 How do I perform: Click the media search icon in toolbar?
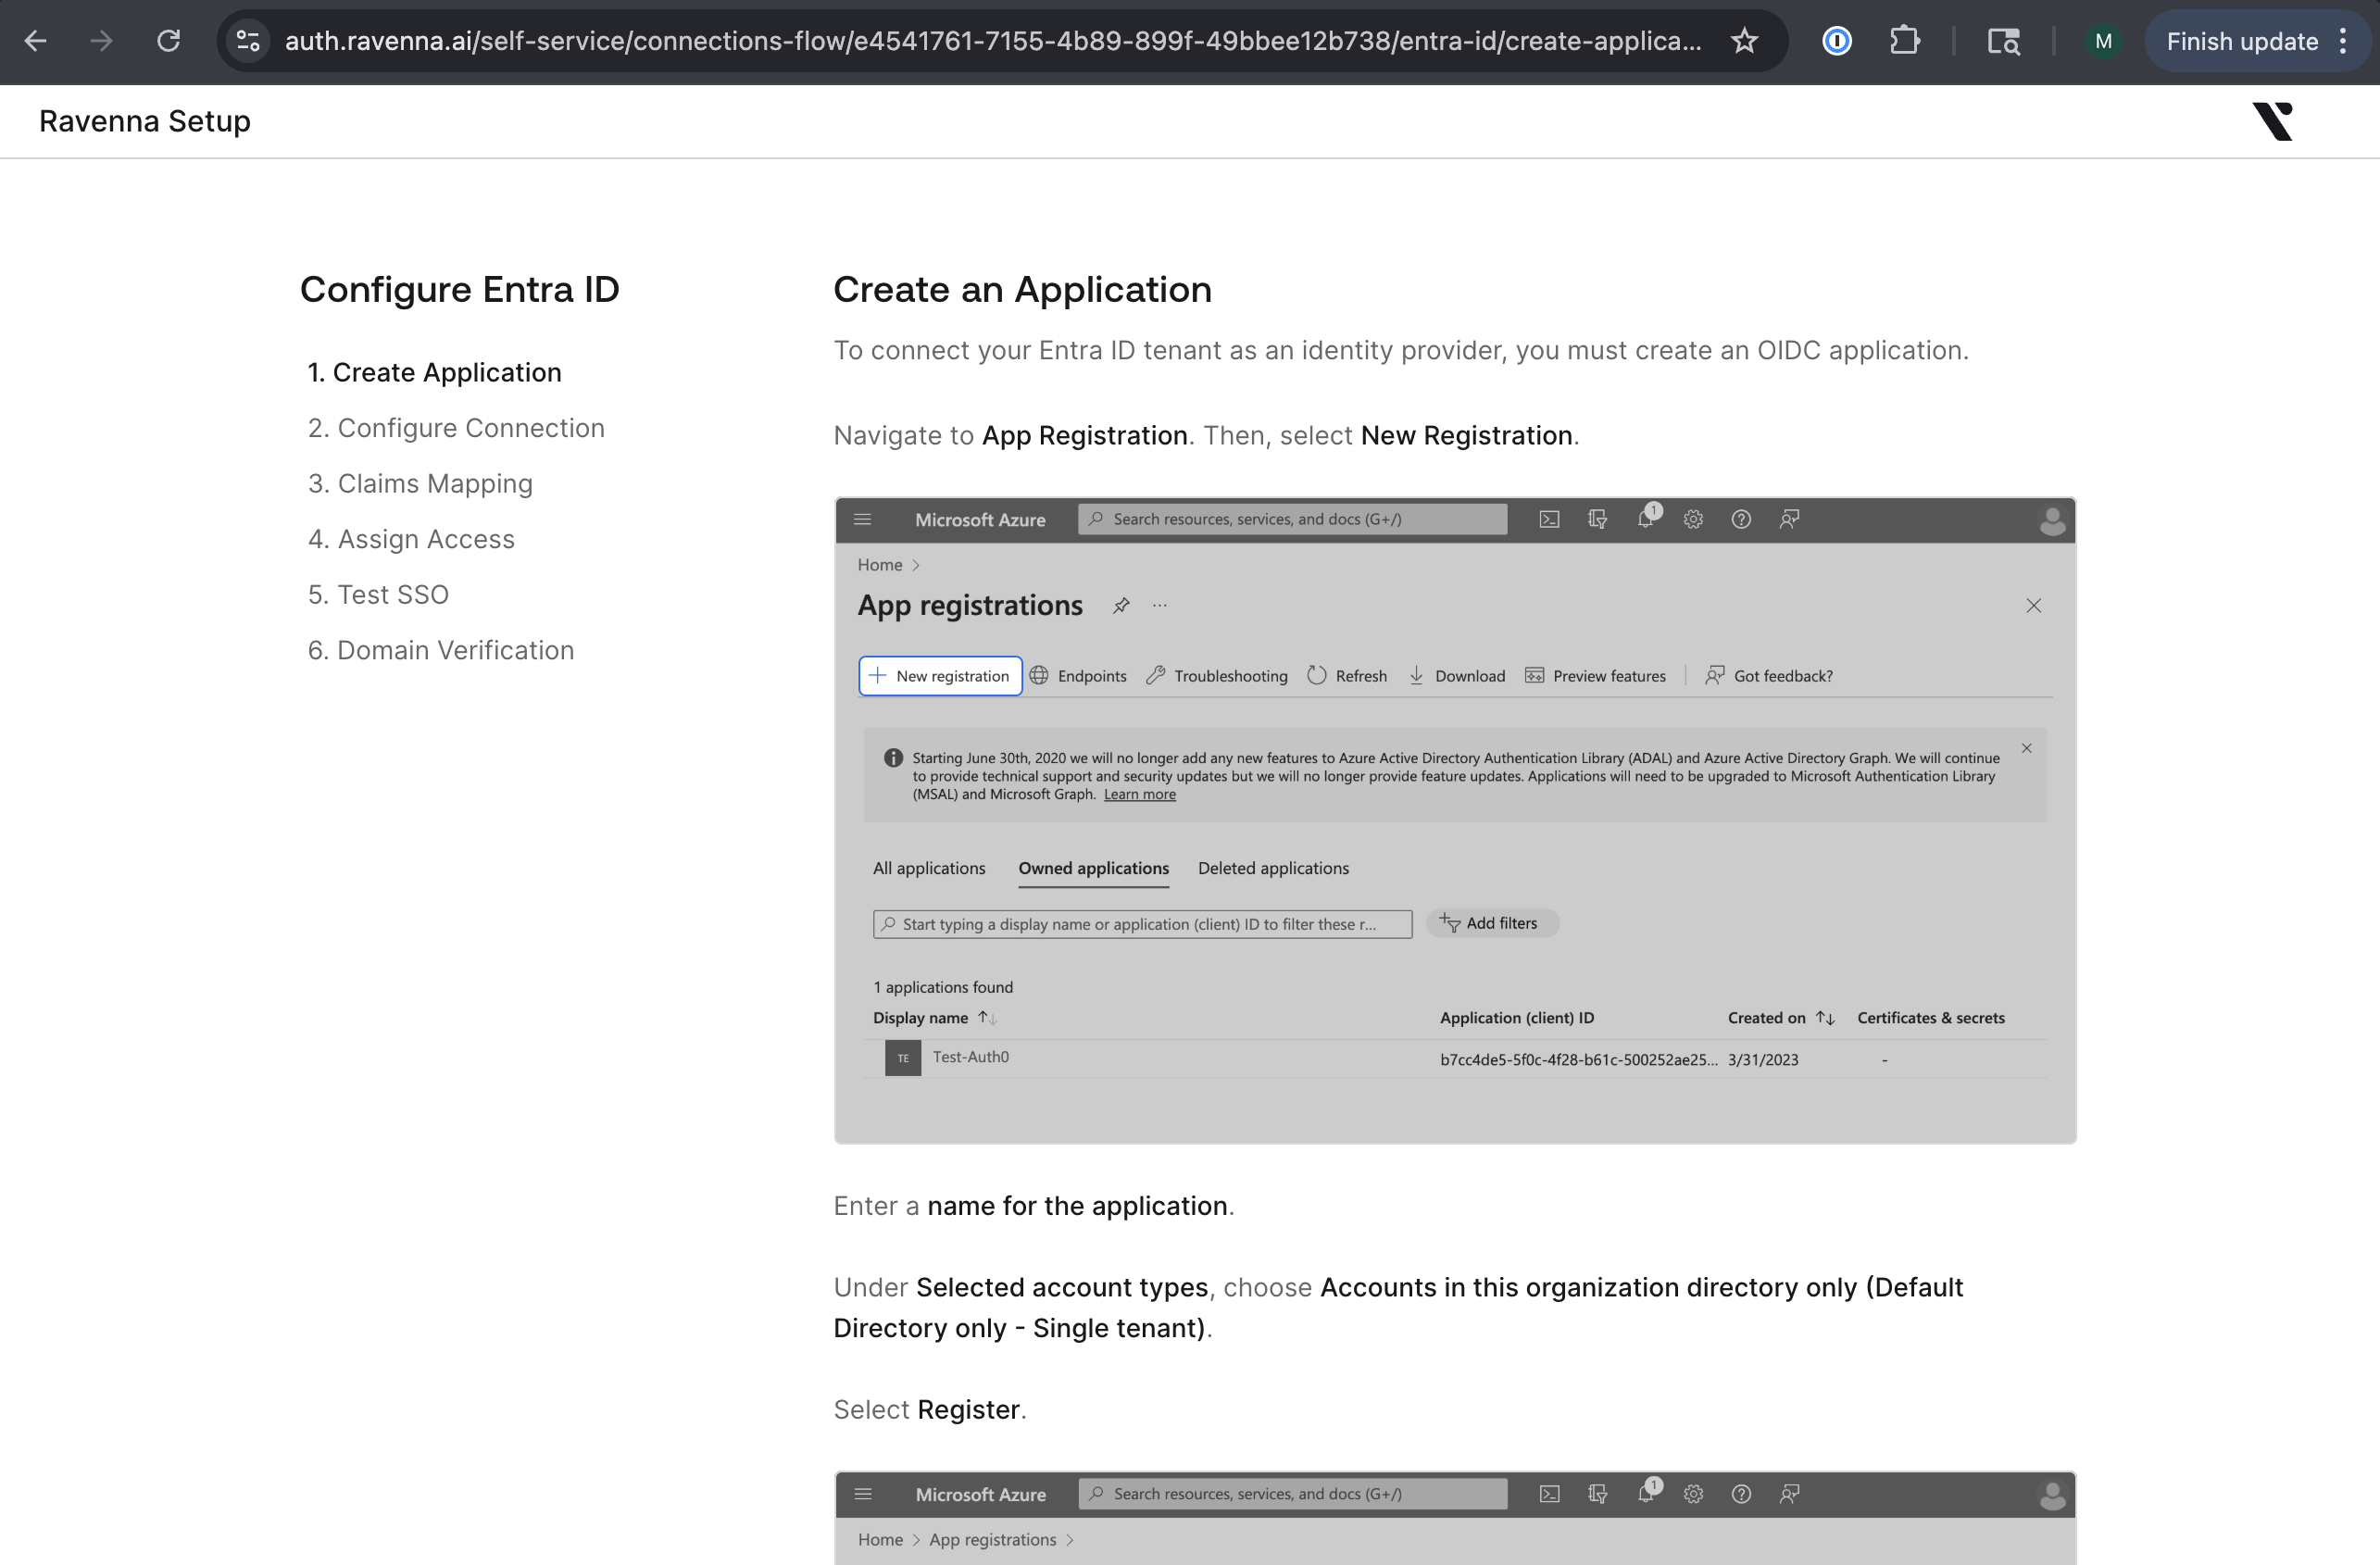tap(2003, 41)
